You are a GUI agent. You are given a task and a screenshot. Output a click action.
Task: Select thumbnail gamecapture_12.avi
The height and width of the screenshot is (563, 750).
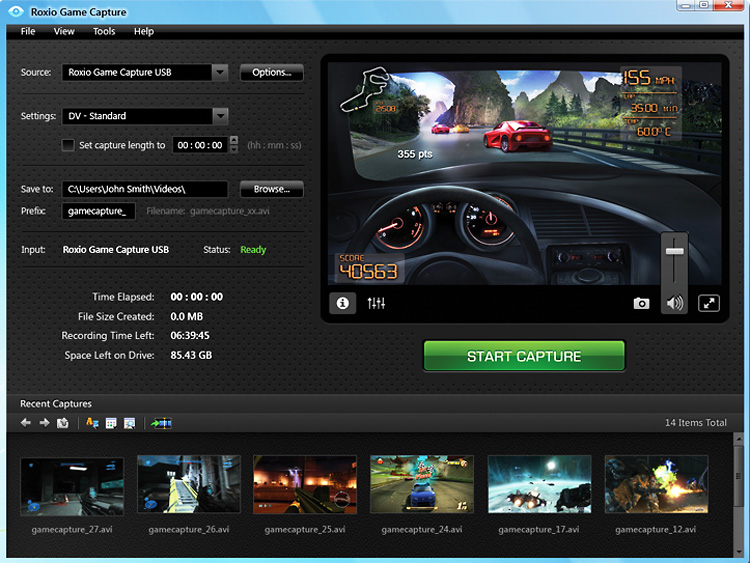click(656, 484)
